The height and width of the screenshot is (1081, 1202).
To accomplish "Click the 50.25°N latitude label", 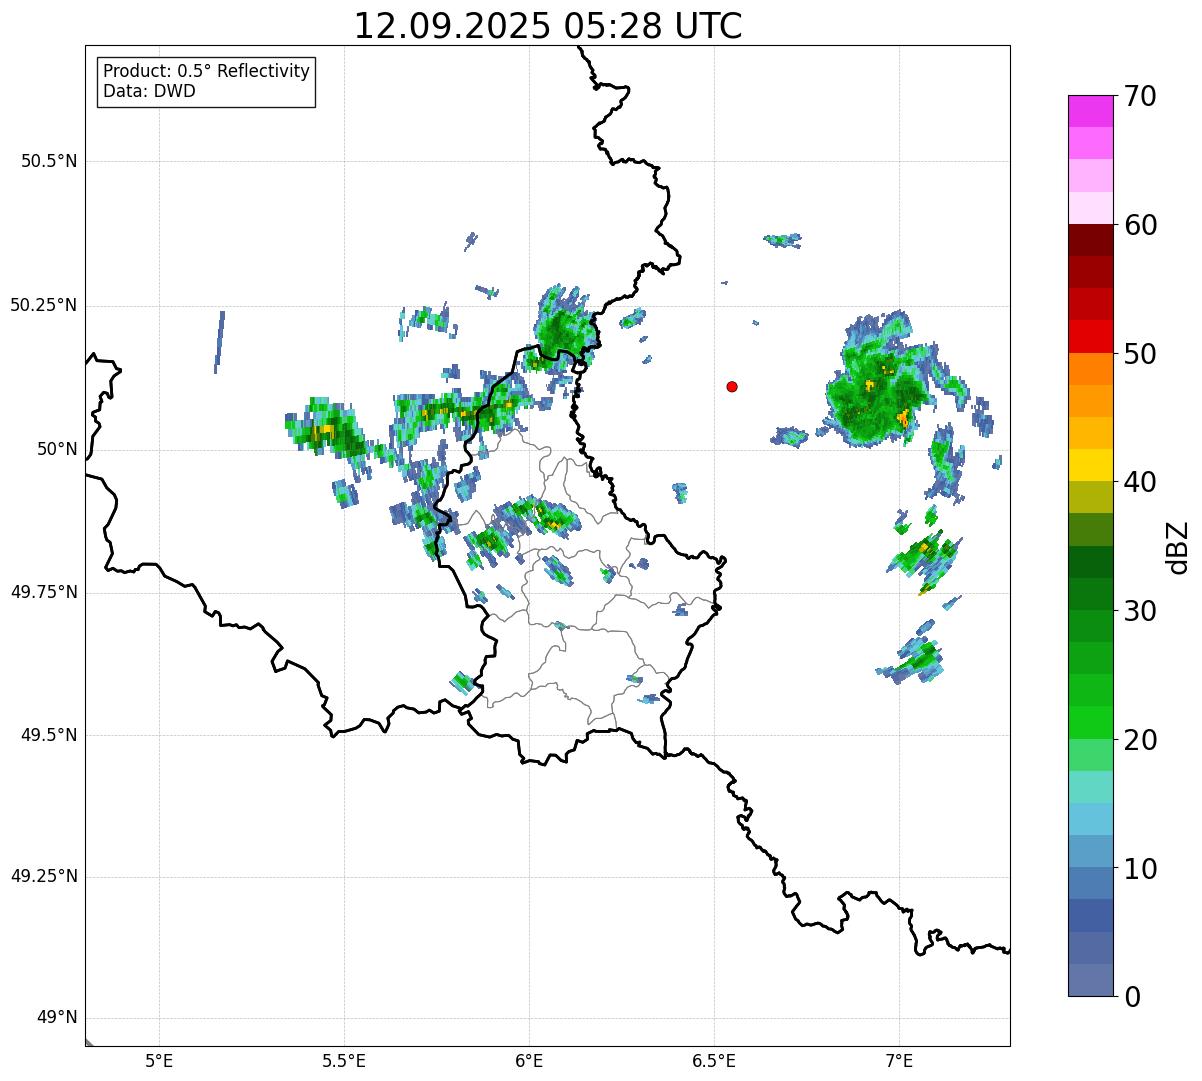I will pyautogui.click(x=43, y=305).
